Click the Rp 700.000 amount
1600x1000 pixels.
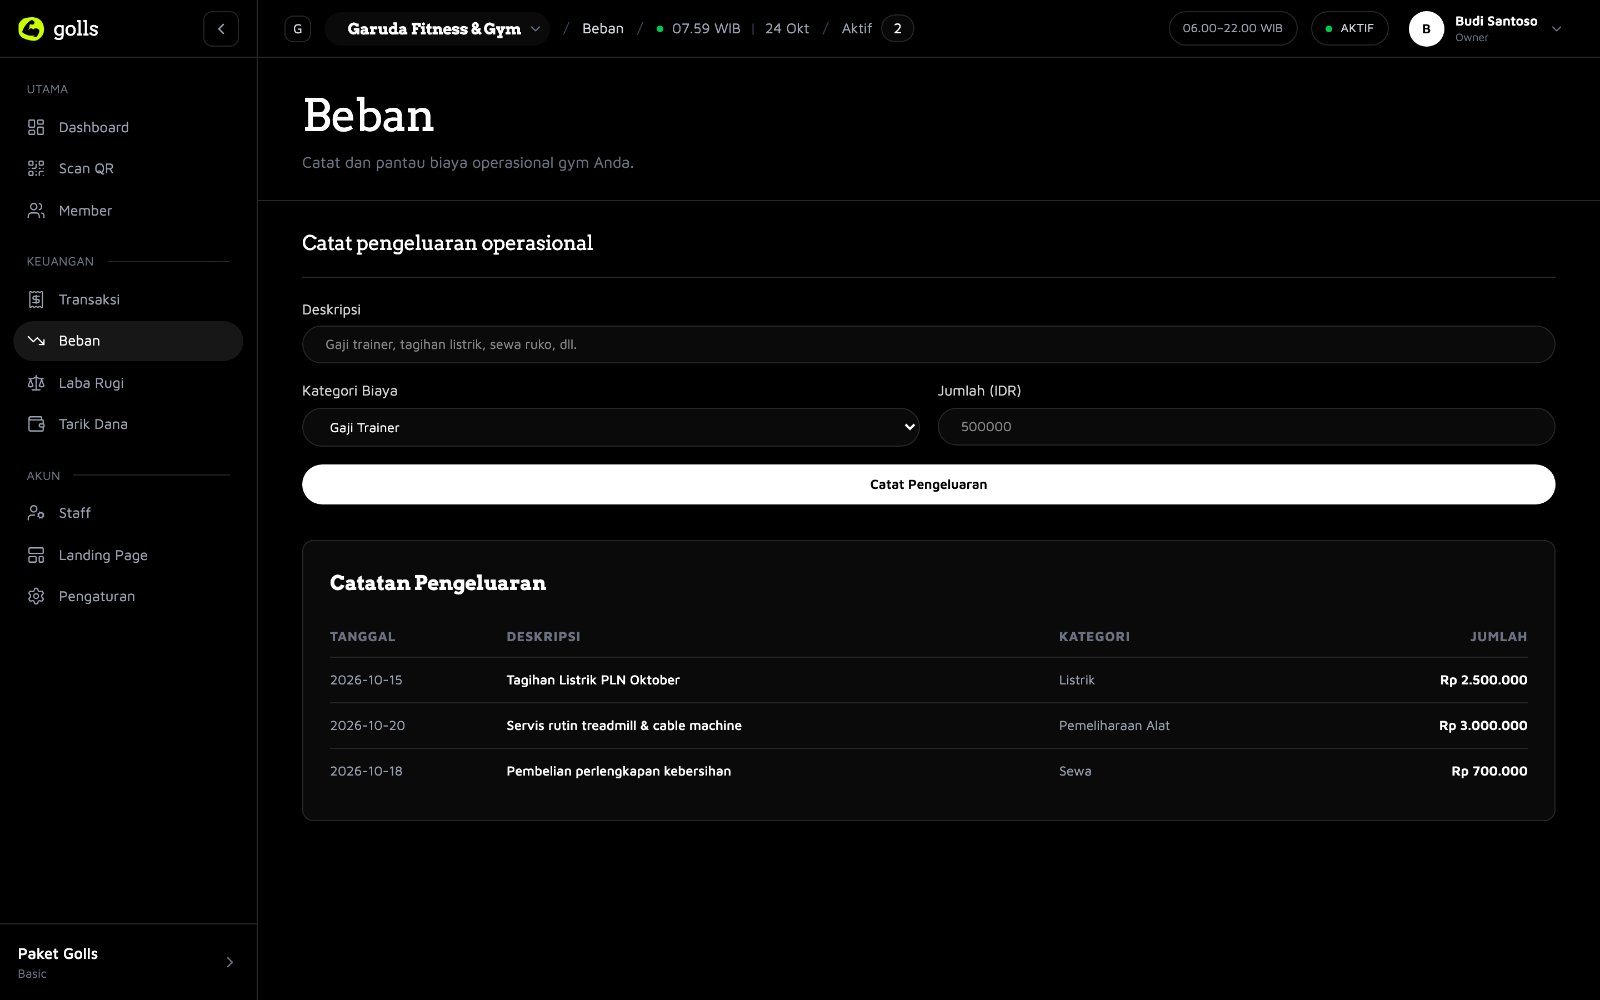[x=1489, y=771]
